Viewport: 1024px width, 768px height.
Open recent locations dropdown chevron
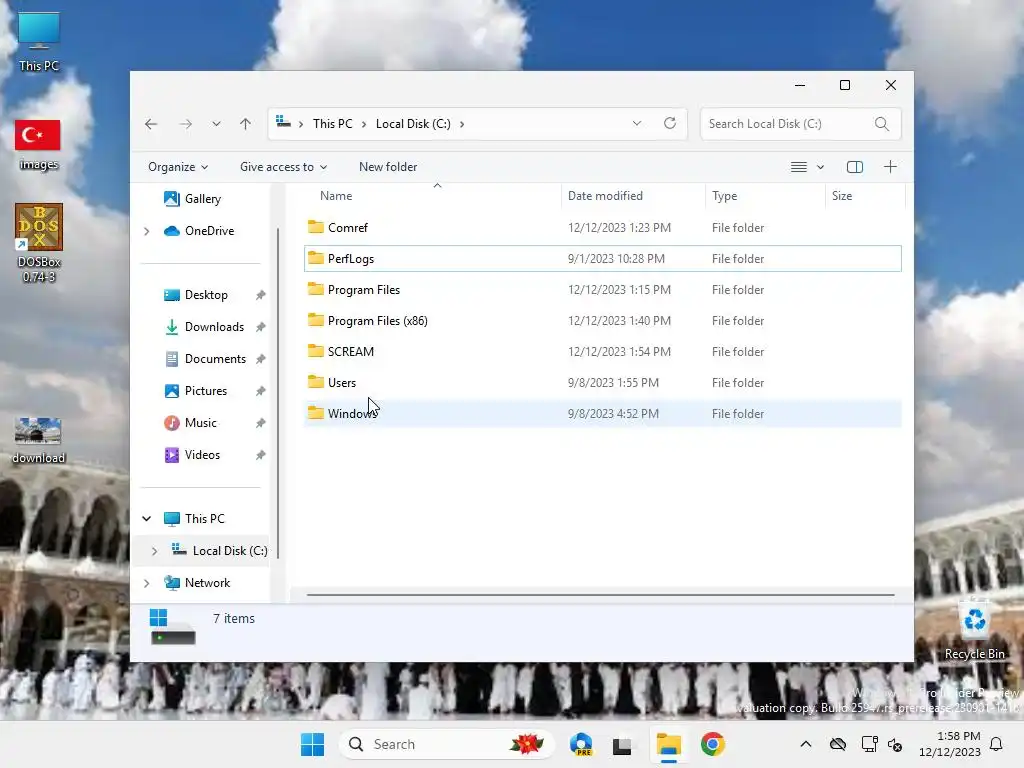[x=216, y=124]
